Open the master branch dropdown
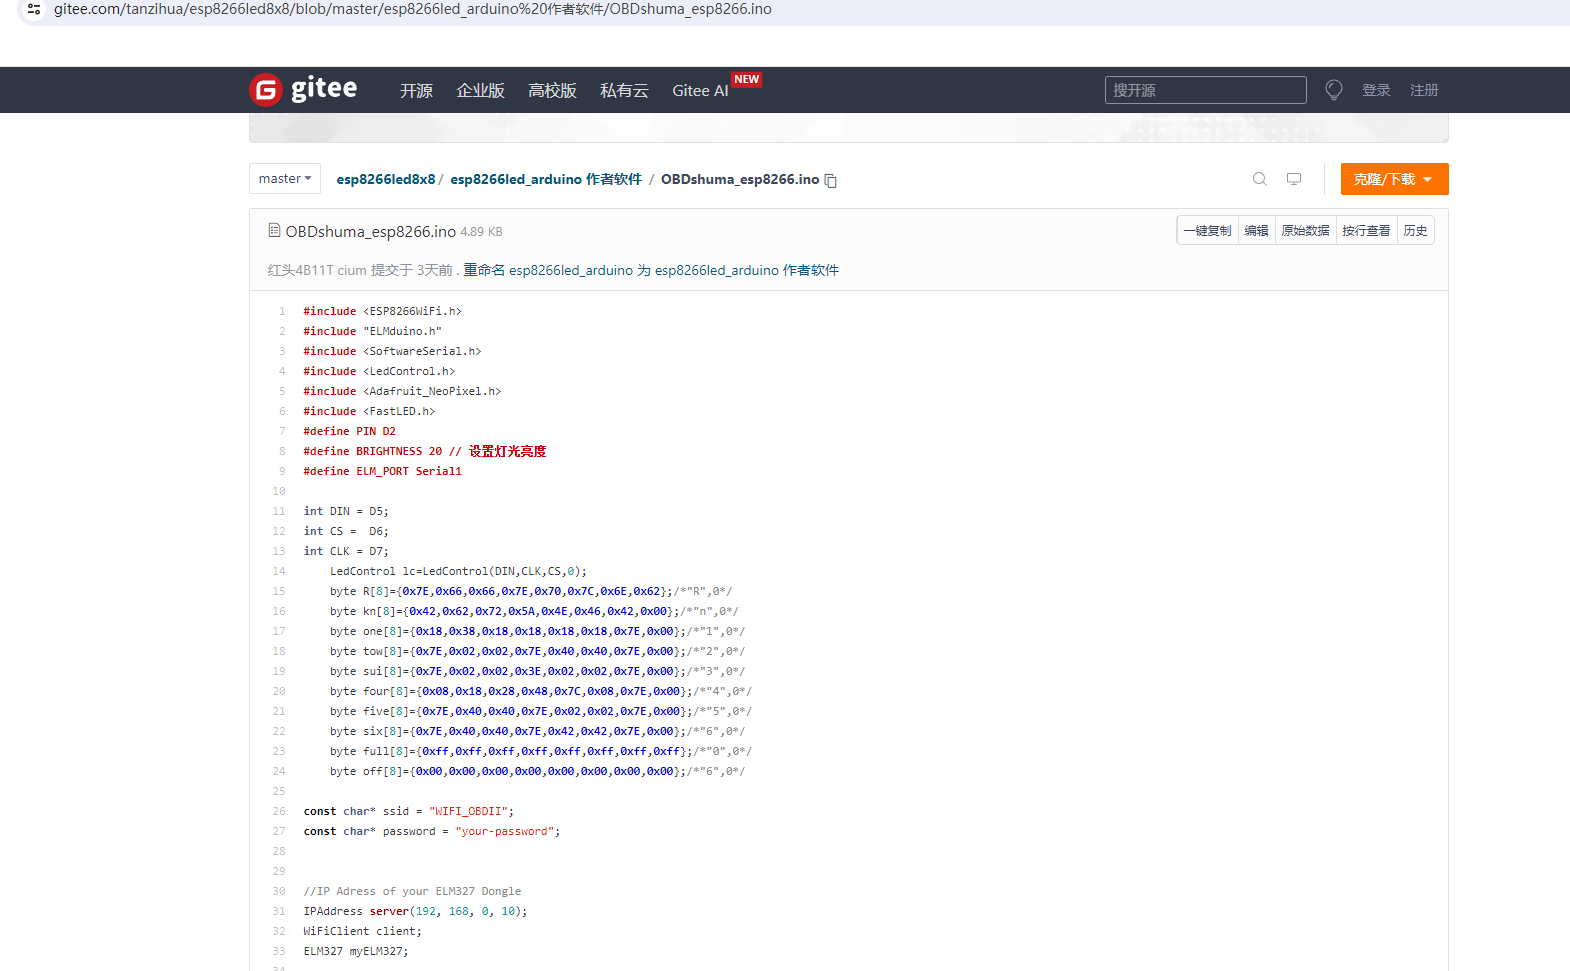The image size is (1570, 971). click(x=285, y=179)
